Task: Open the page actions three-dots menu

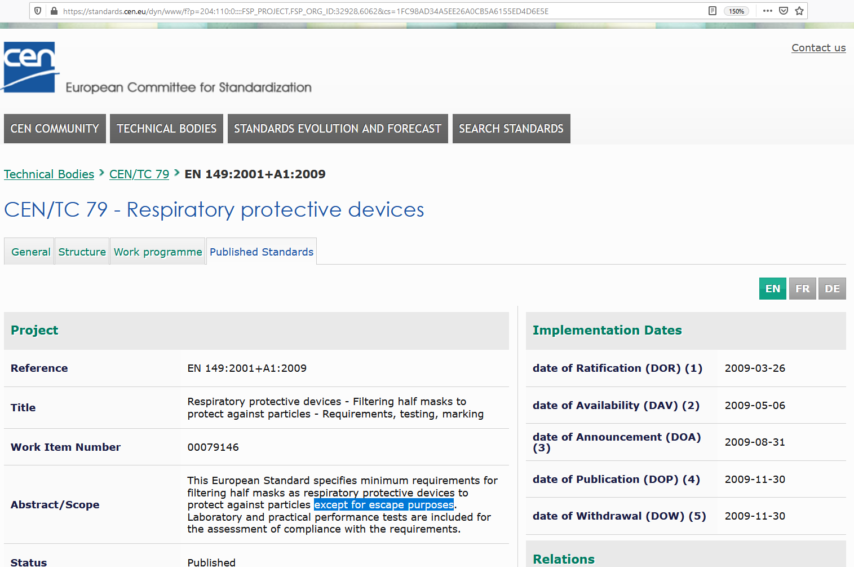Action: [767, 11]
